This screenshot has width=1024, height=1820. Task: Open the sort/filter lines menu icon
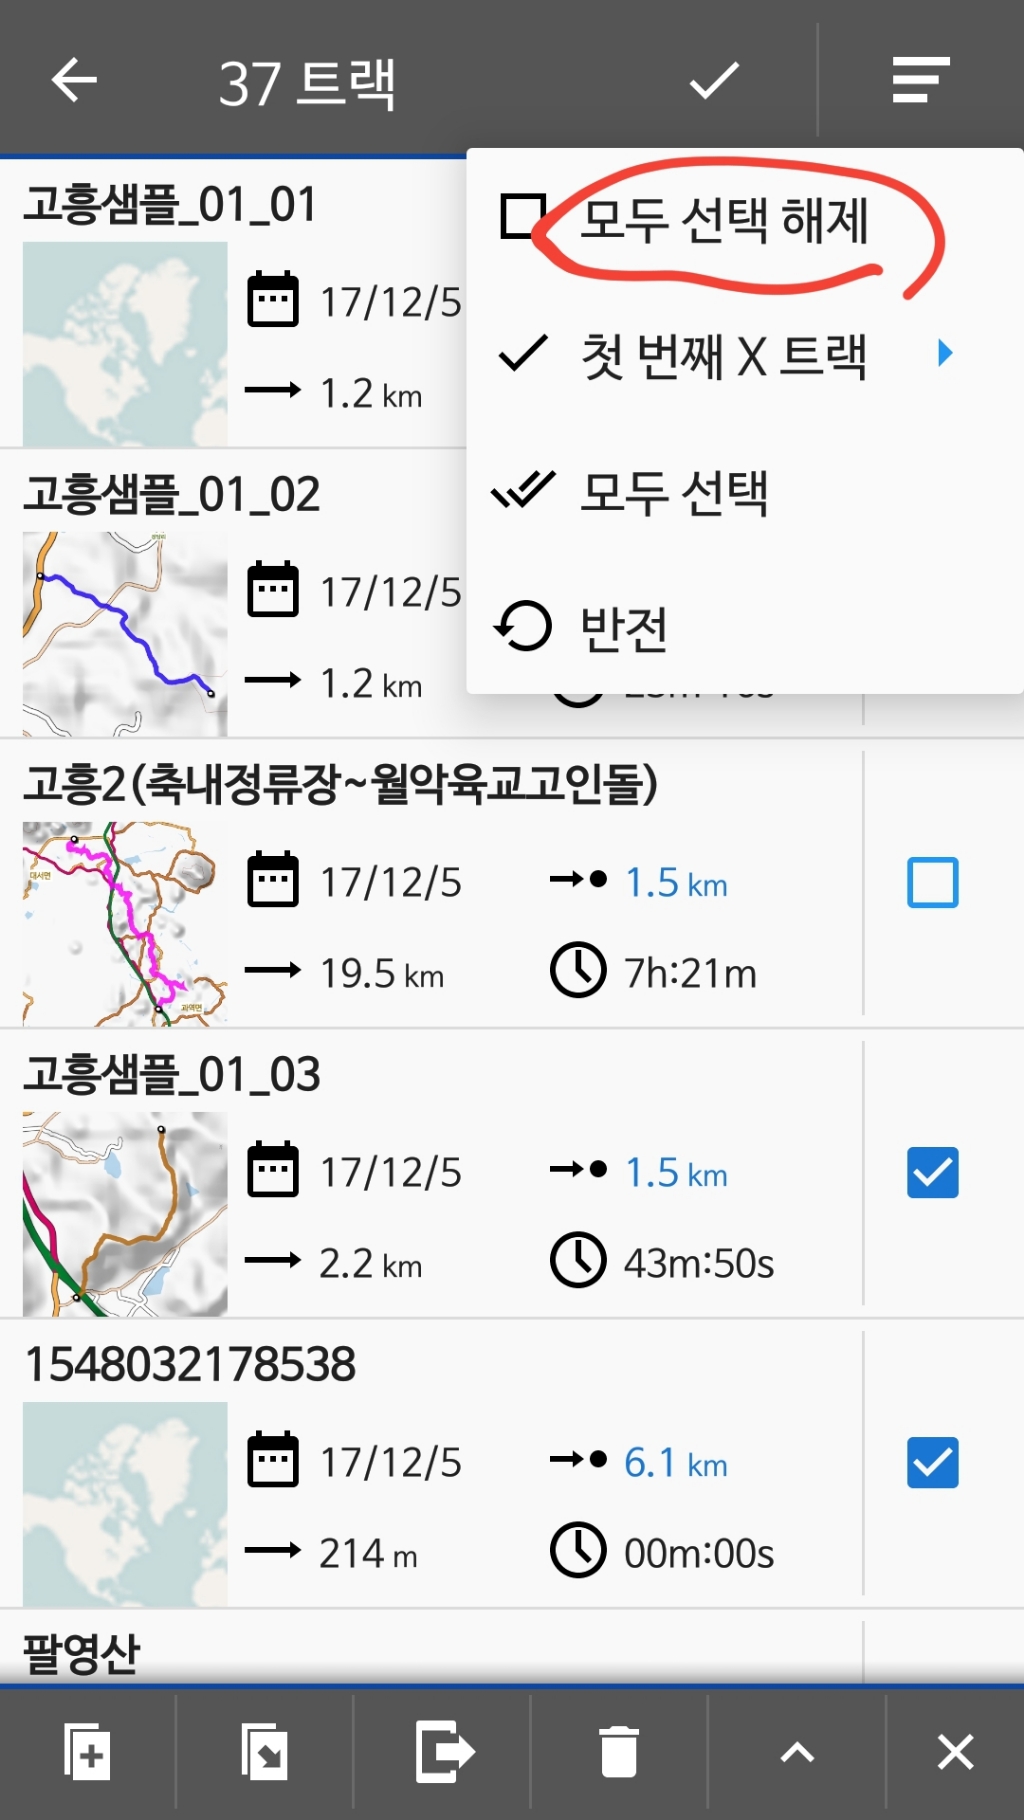point(920,80)
